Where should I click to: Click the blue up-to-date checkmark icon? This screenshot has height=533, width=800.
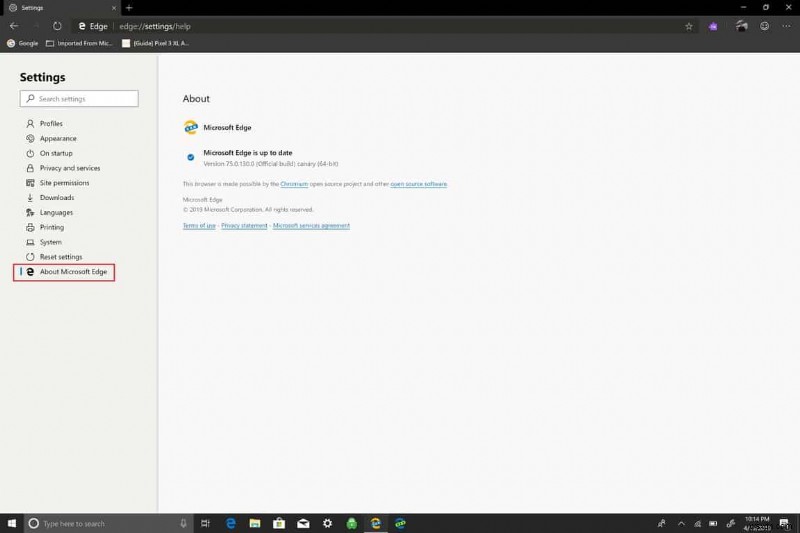coord(190,157)
